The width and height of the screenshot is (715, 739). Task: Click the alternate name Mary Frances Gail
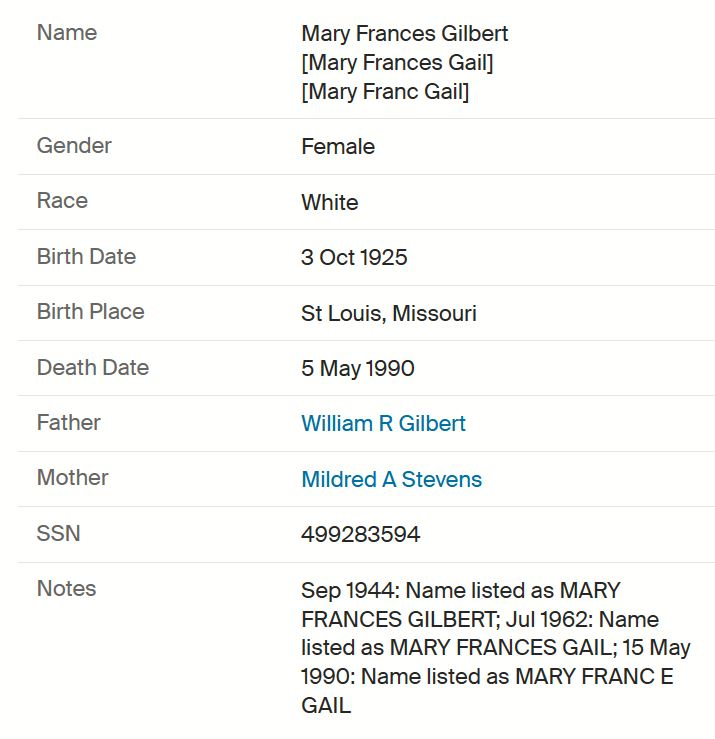tap(397, 63)
